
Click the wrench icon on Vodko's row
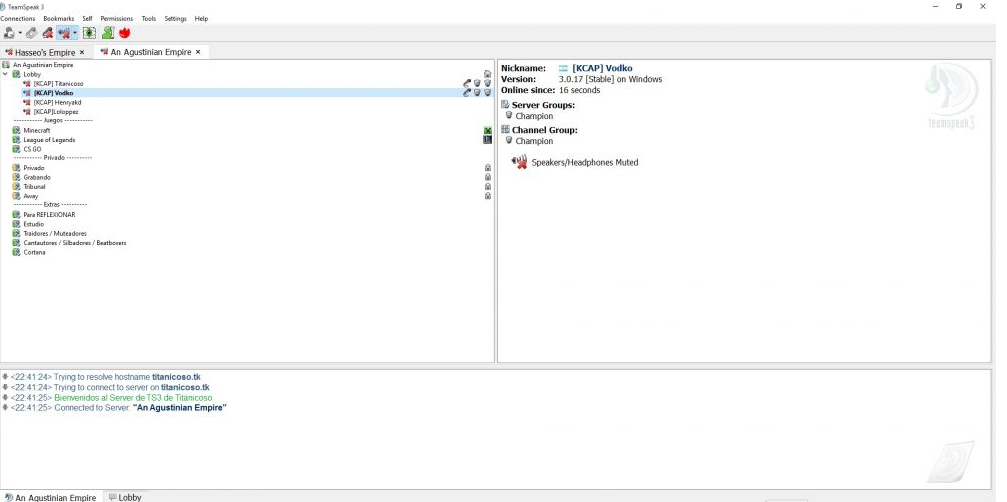(467, 92)
